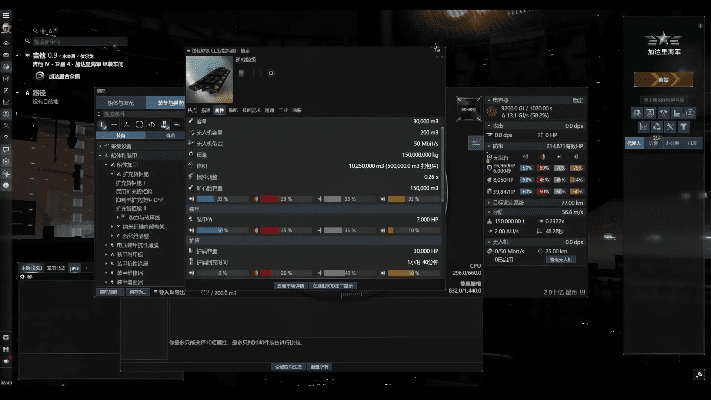Click the set-destination icon beside the station name
The width and height of the screenshot is (711, 400).
[41, 75]
